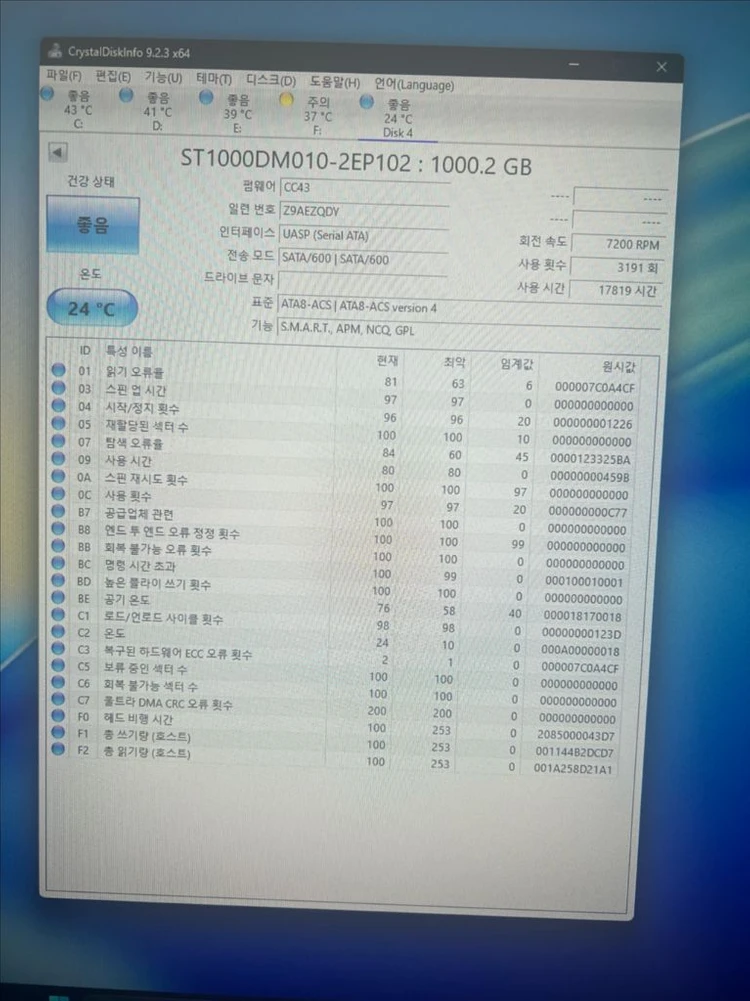Click the status circle for ID BD

click(x=58, y=580)
